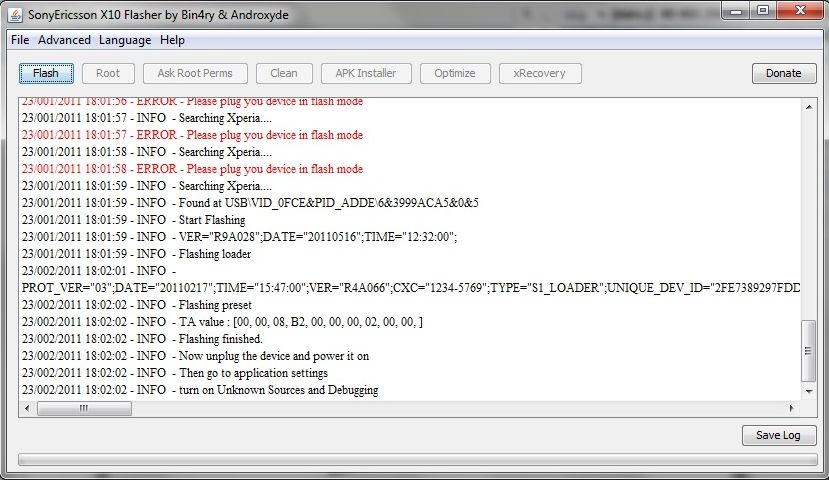This screenshot has height=480, width=829.
Task: Click the horizontal scrollbar thumb
Action: pos(84,408)
